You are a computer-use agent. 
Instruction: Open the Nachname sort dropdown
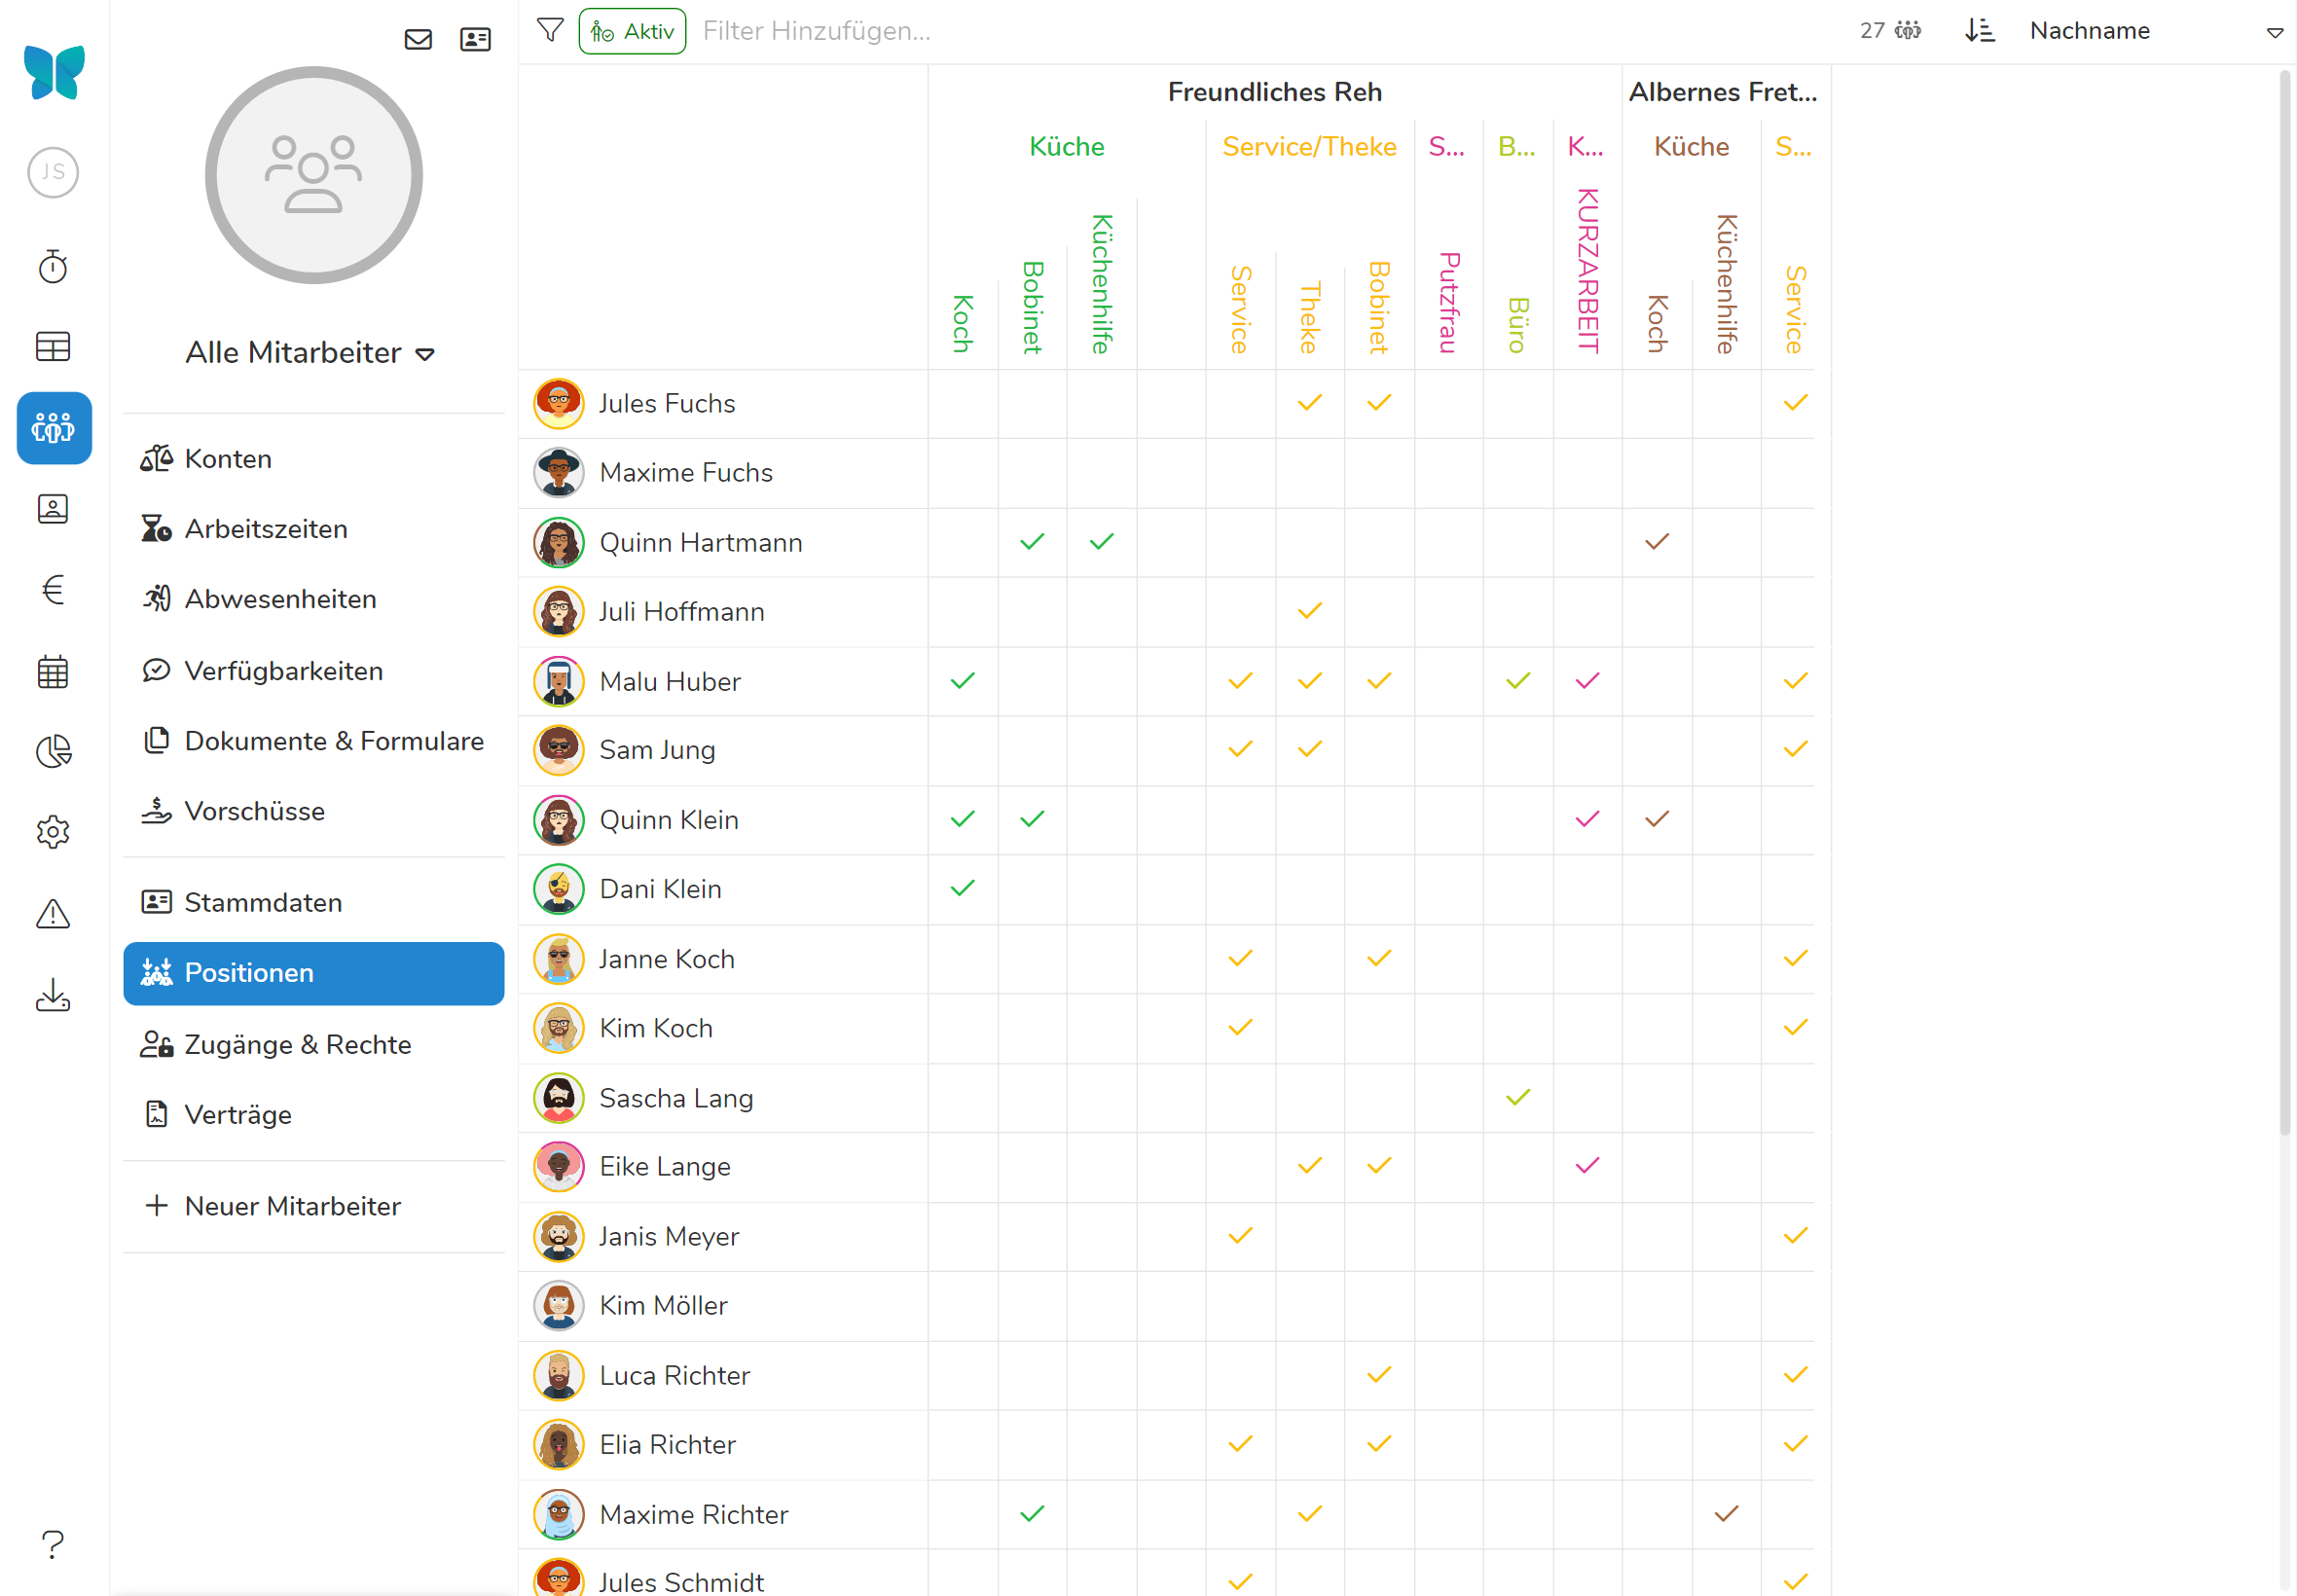(2155, 31)
